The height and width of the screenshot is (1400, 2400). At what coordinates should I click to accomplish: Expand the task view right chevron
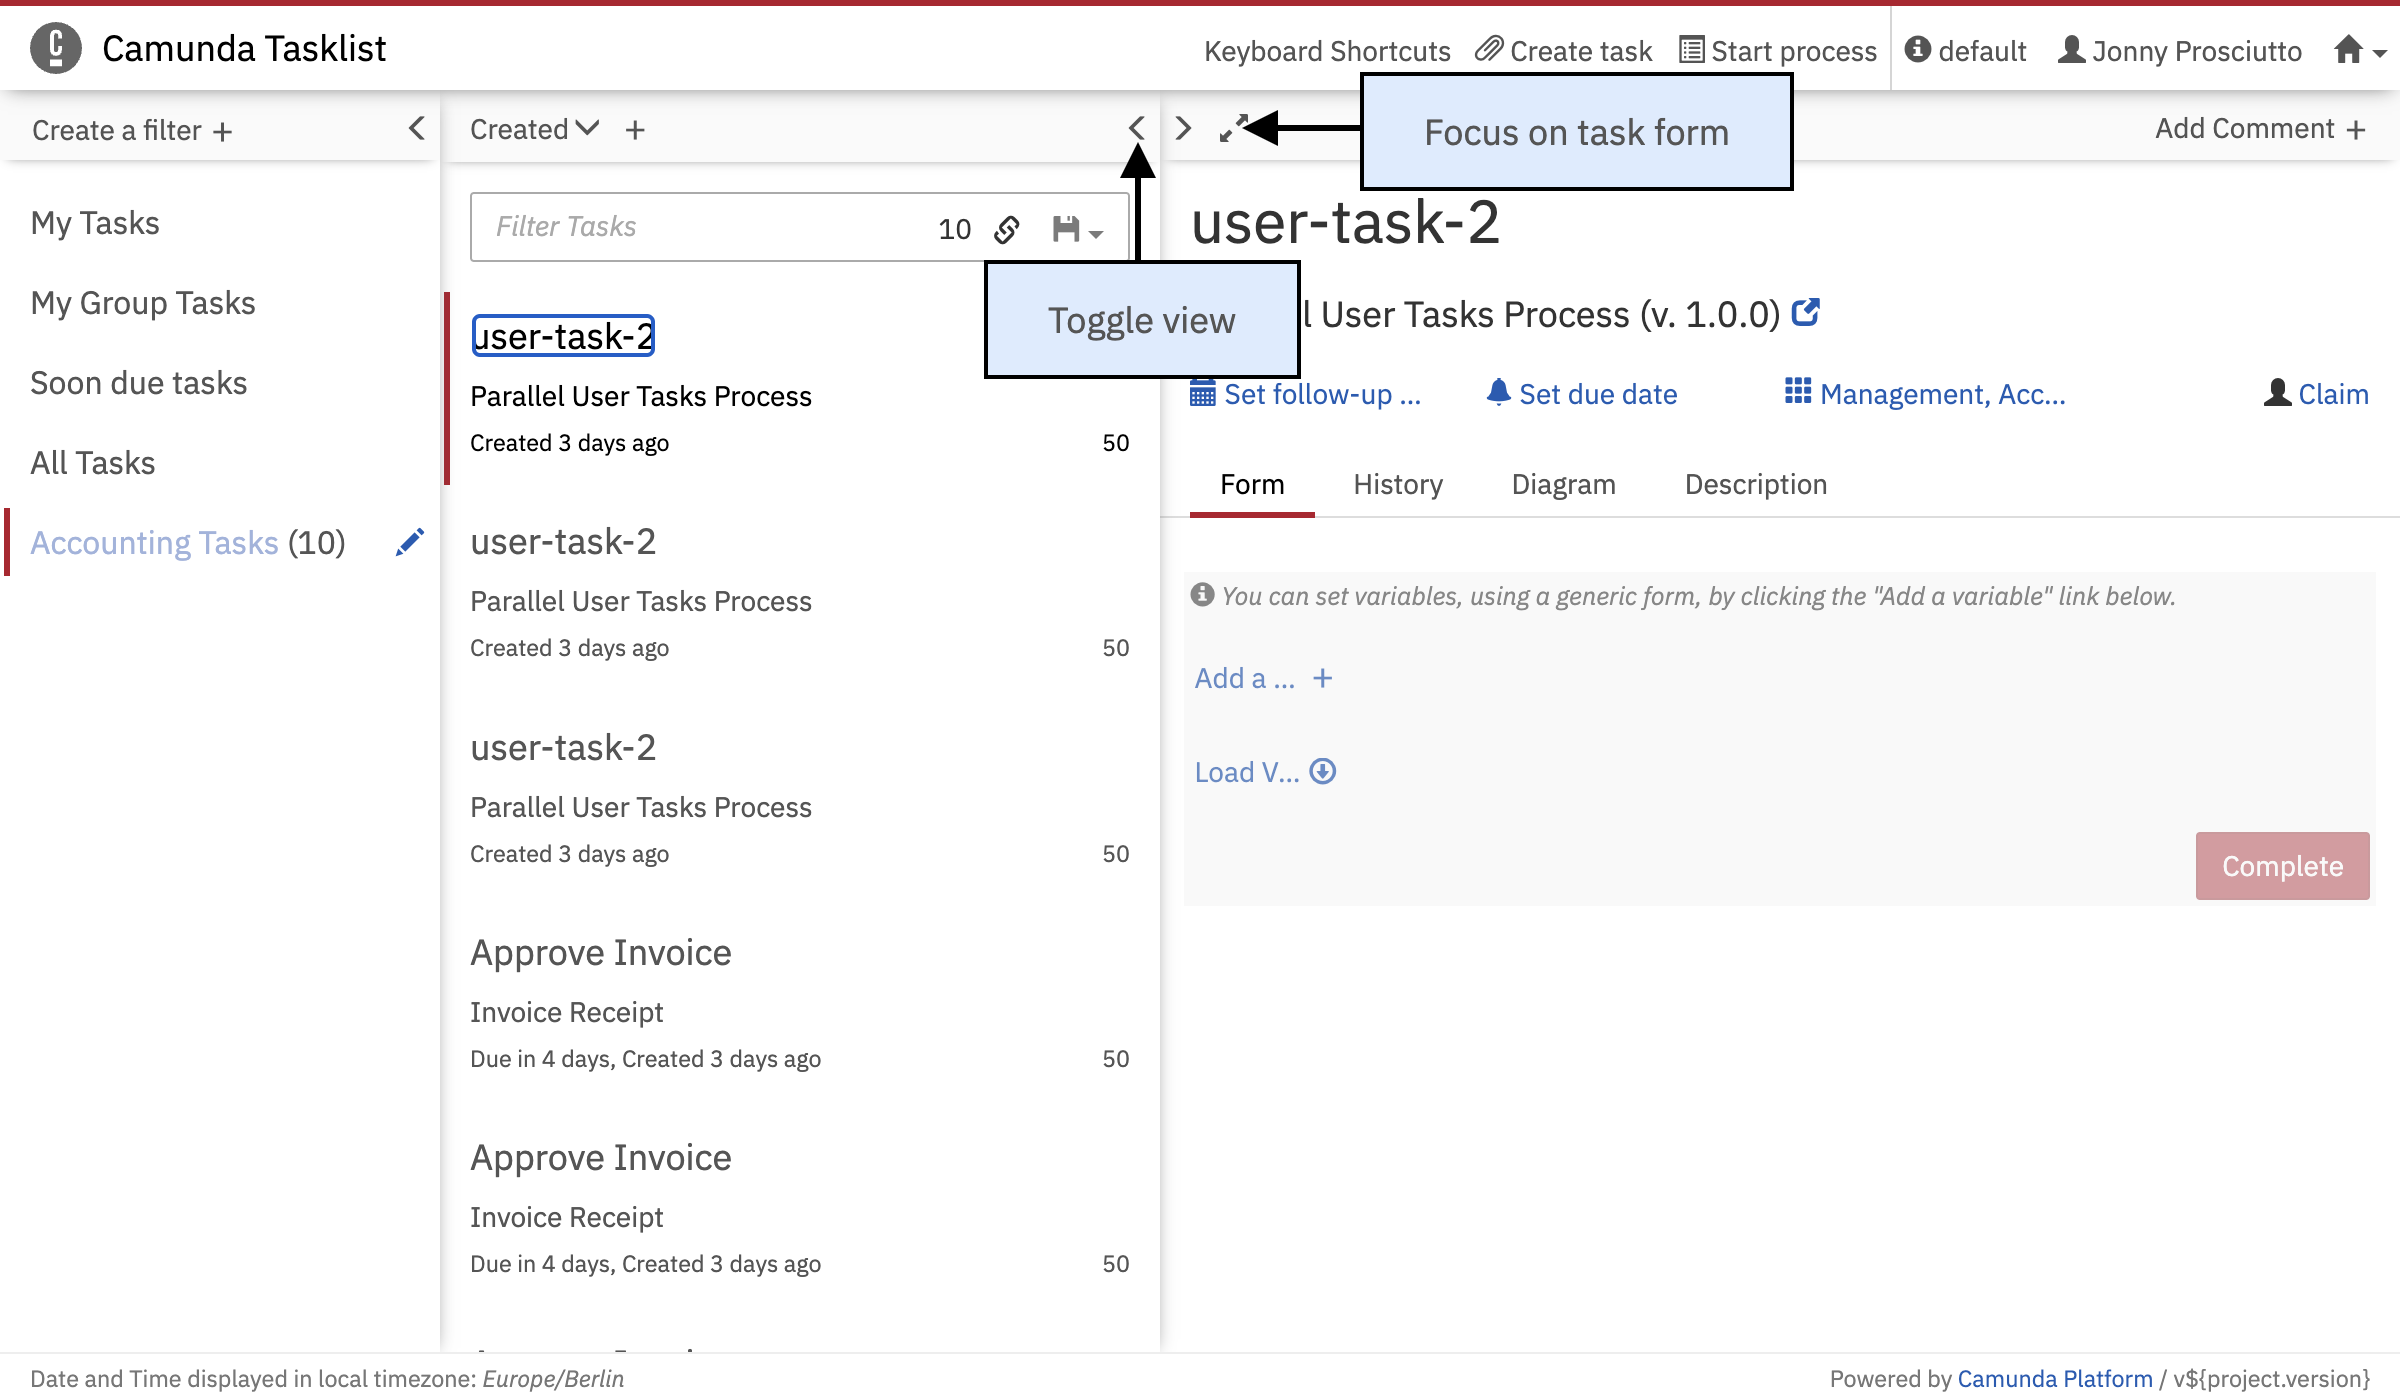1184,128
